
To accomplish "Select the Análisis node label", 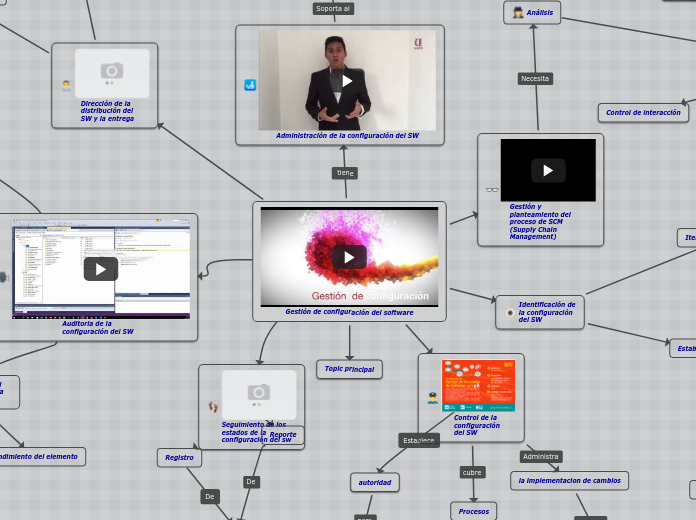I will coord(540,12).
